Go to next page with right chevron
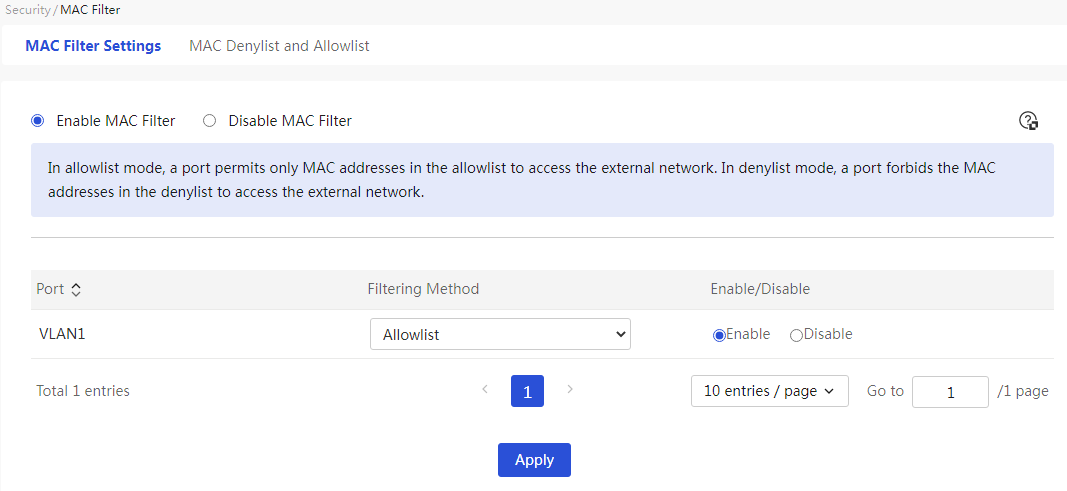The height and width of the screenshot is (491, 1067). pos(570,390)
